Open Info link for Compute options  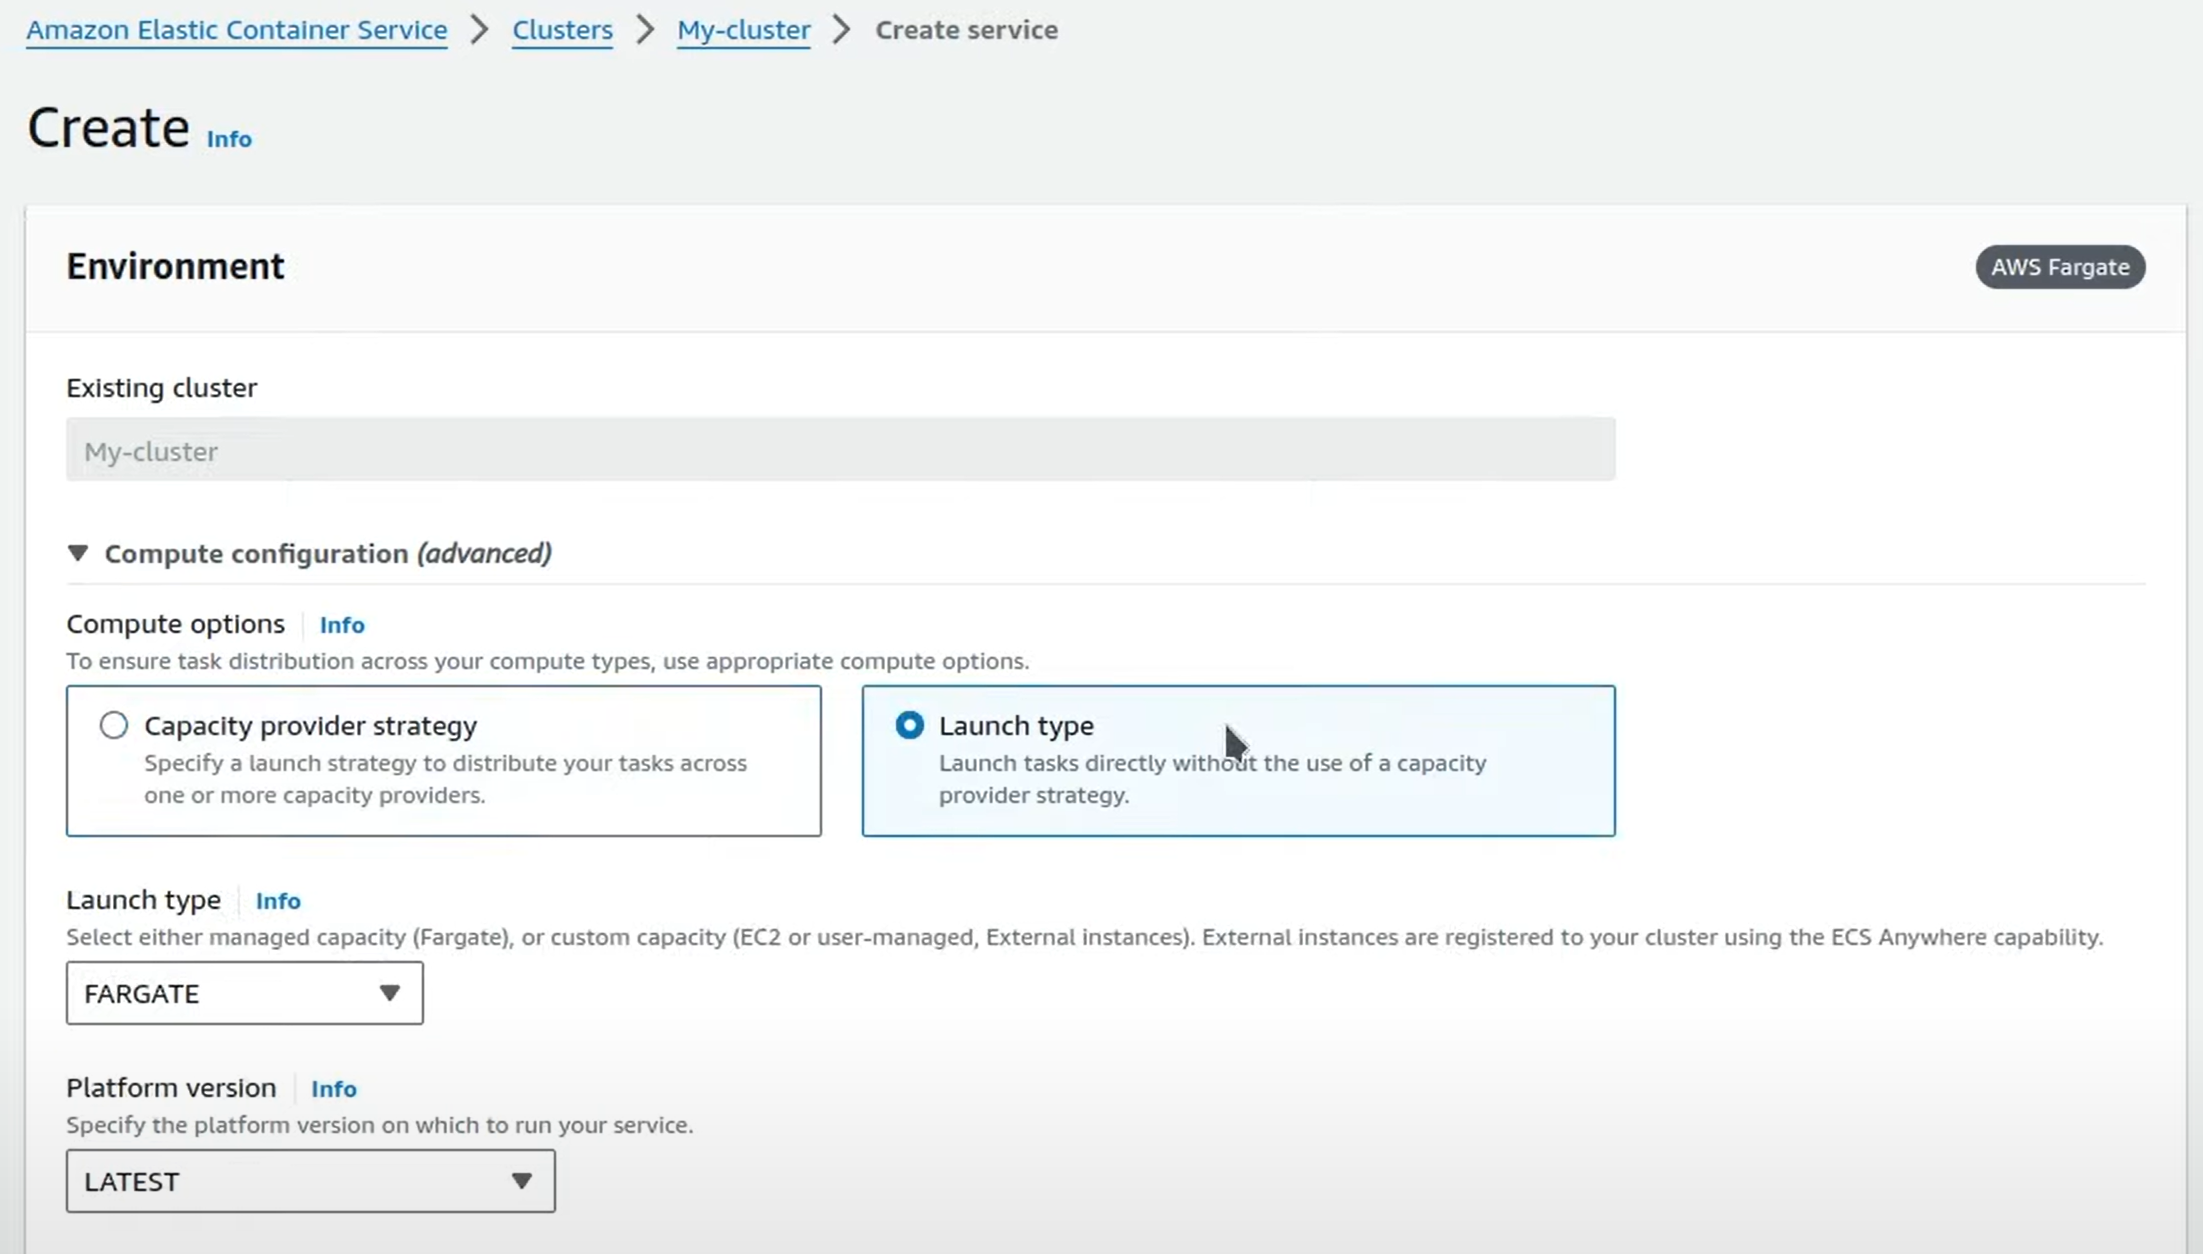point(342,625)
